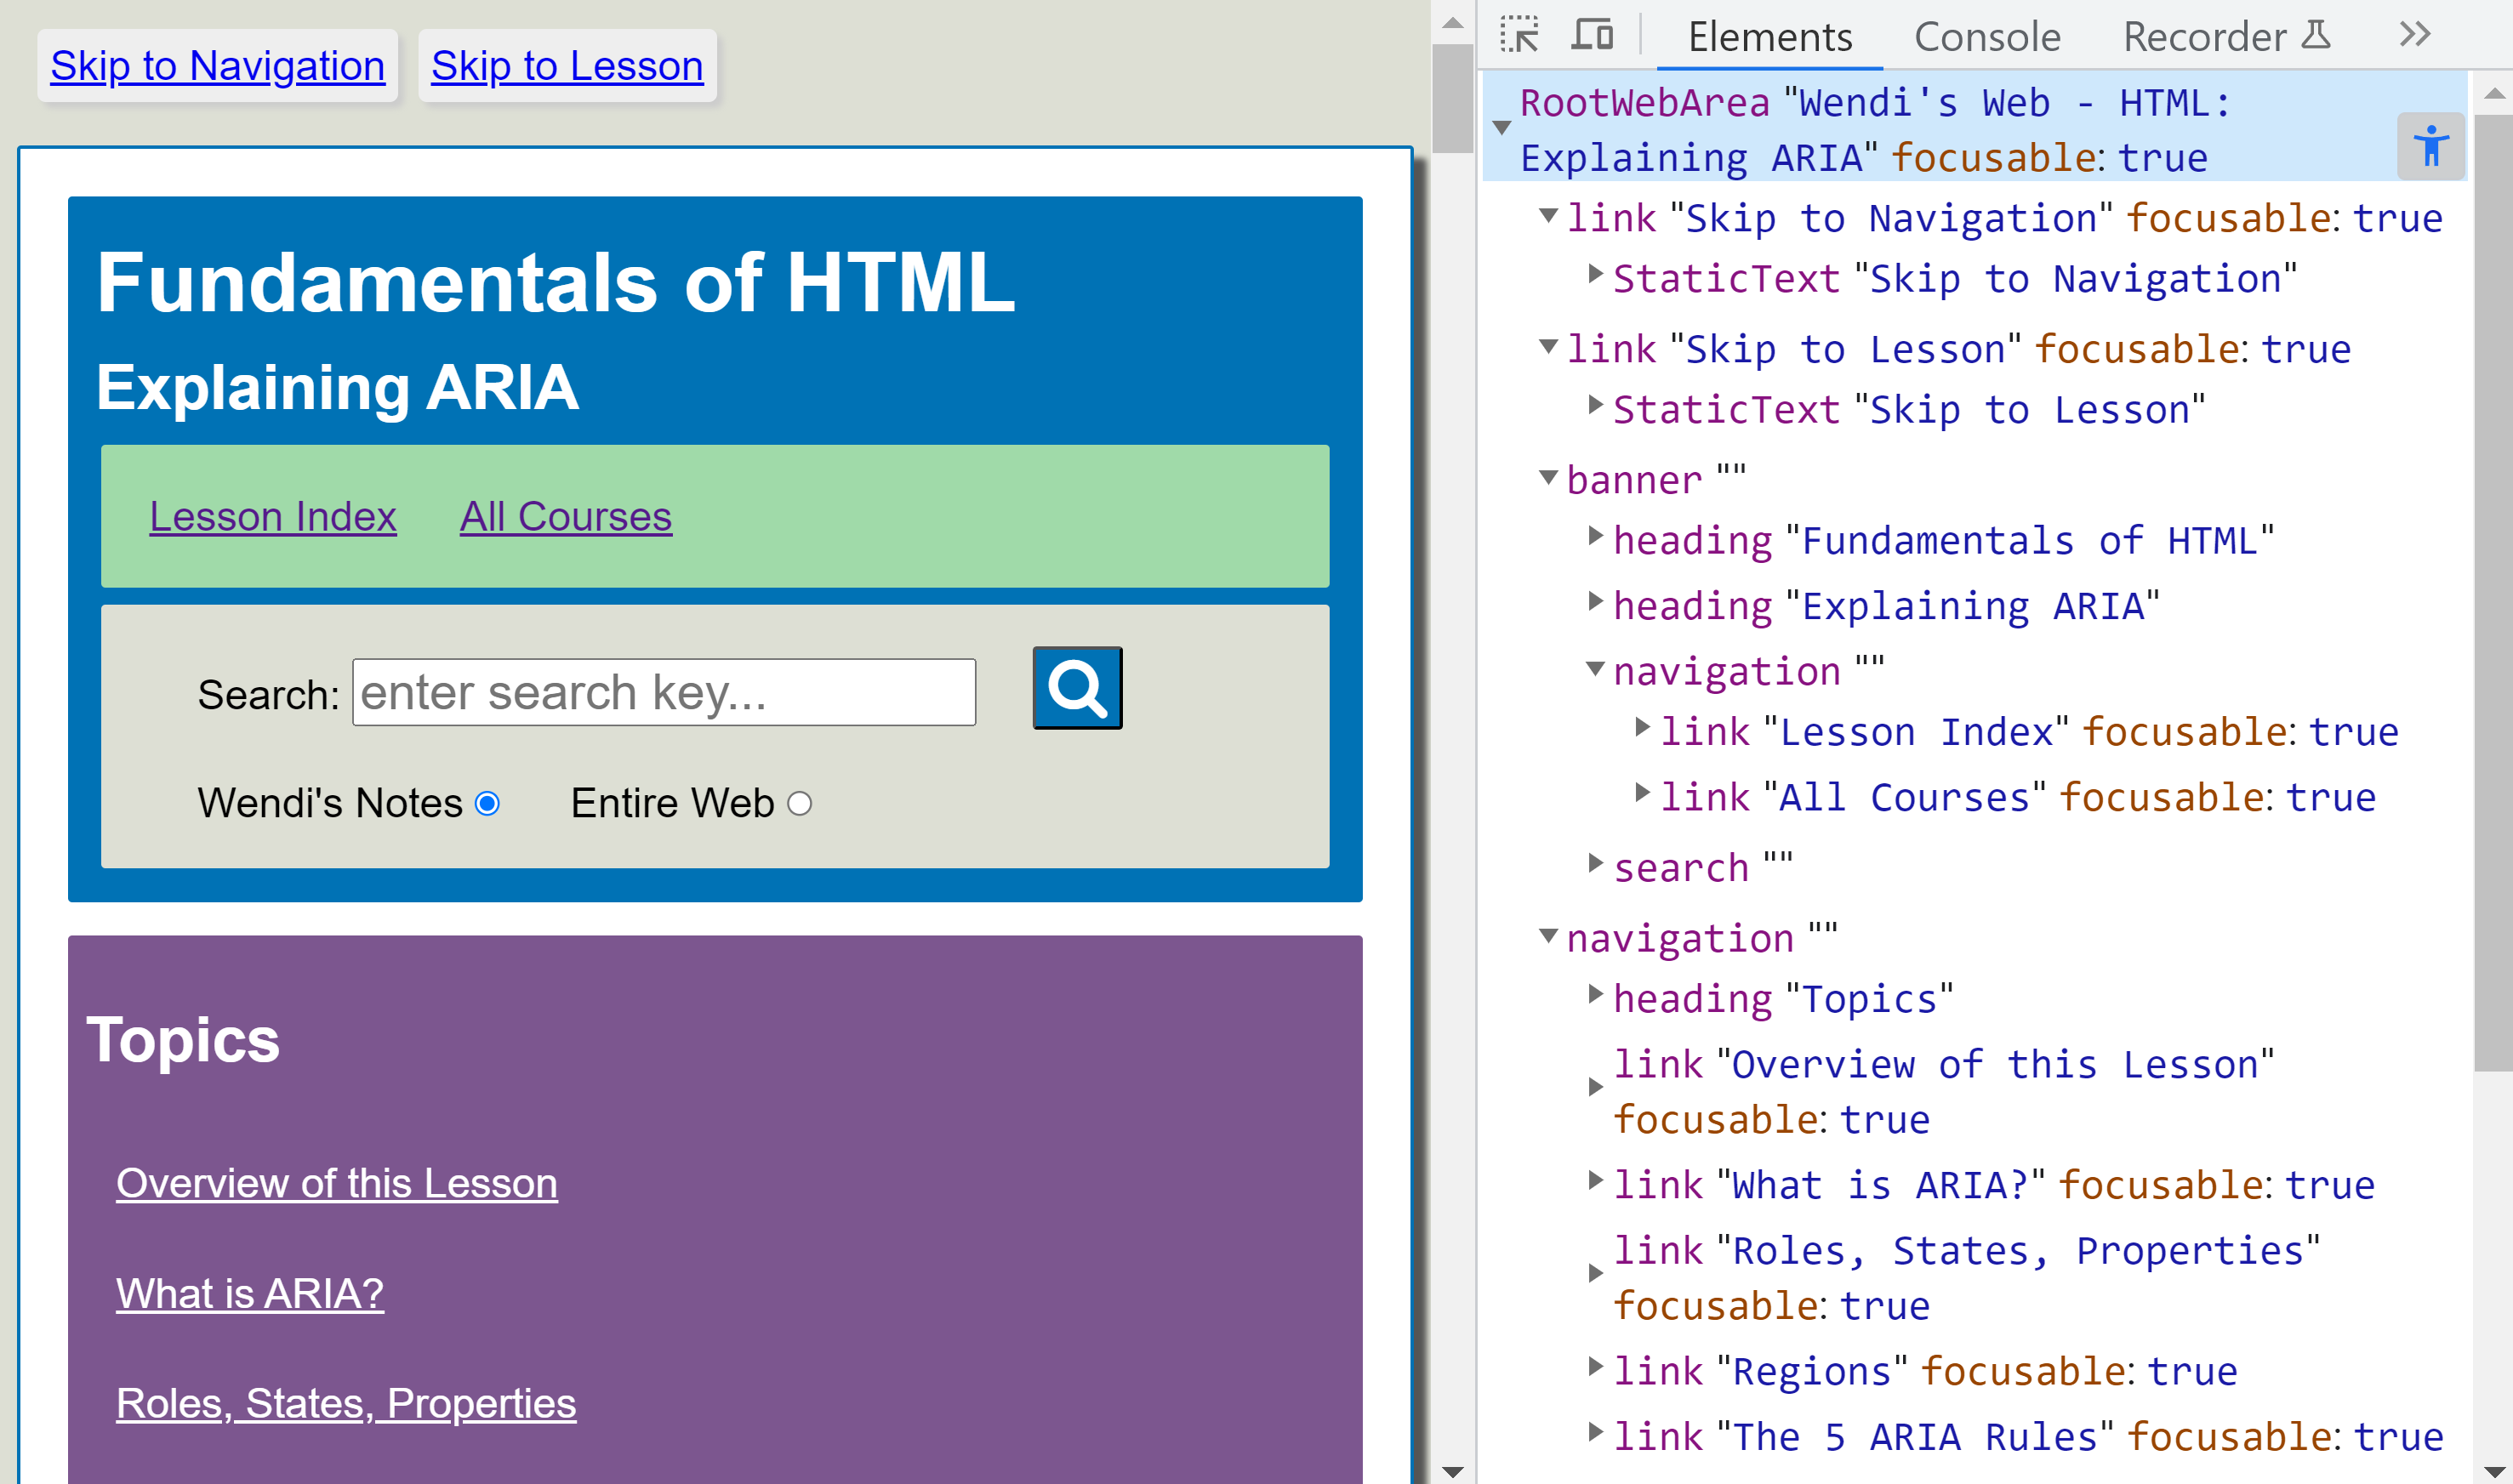Select the Entire Web radio button
Image resolution: width=2513 pixels, height=1484 pixels.
[x=799, y=803]
